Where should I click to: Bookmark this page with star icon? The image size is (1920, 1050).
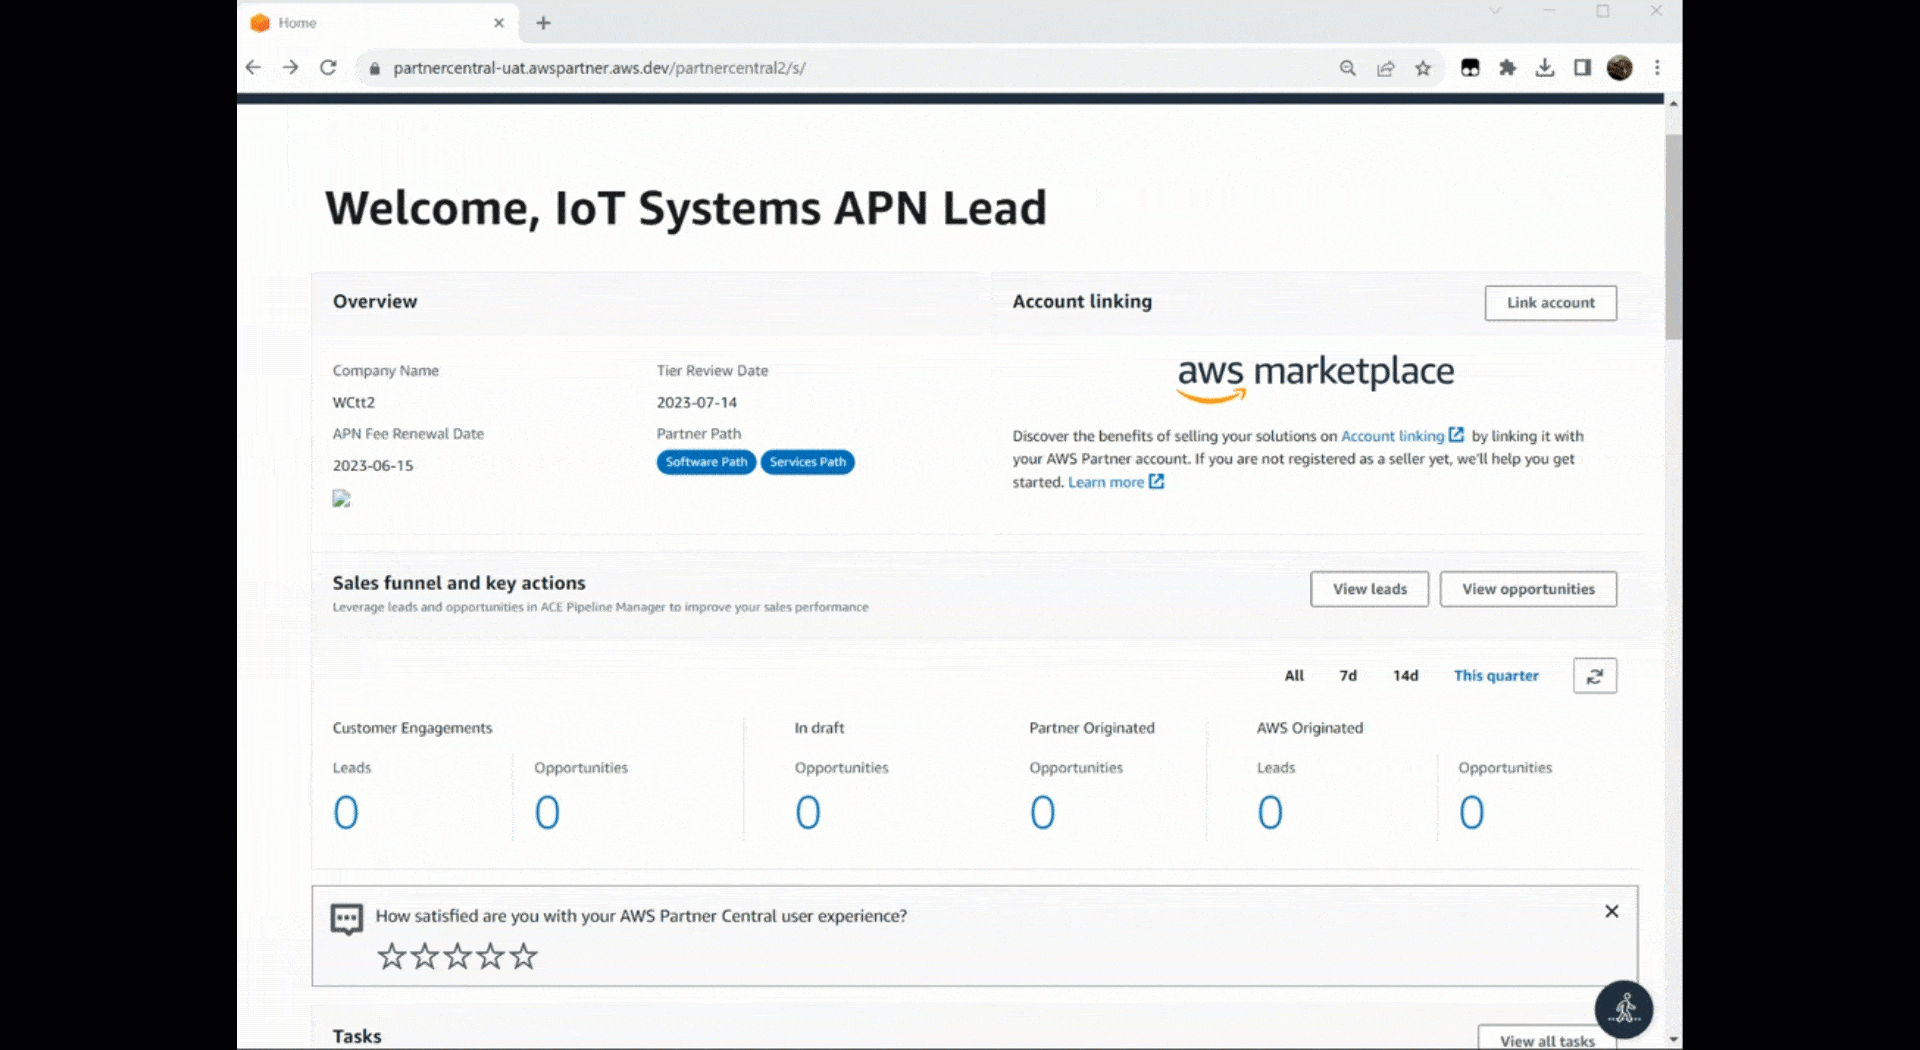(1423, 68)
